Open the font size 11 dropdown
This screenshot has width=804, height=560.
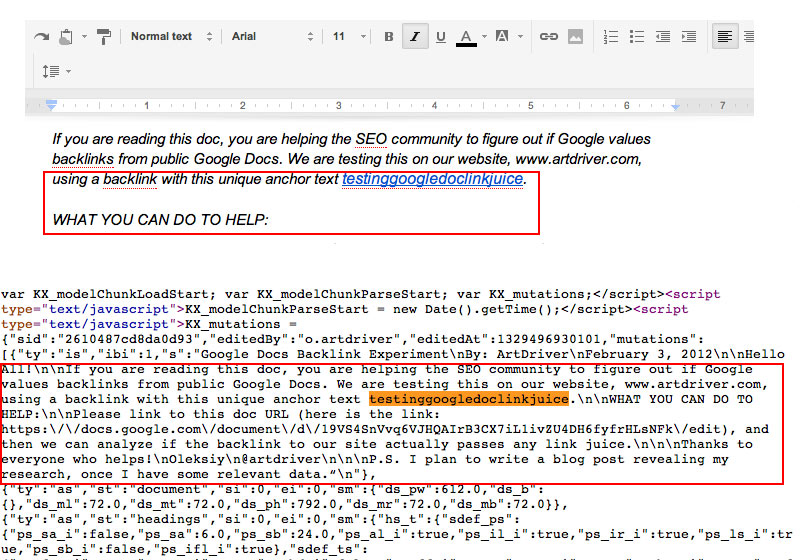[x=349, y=36]
